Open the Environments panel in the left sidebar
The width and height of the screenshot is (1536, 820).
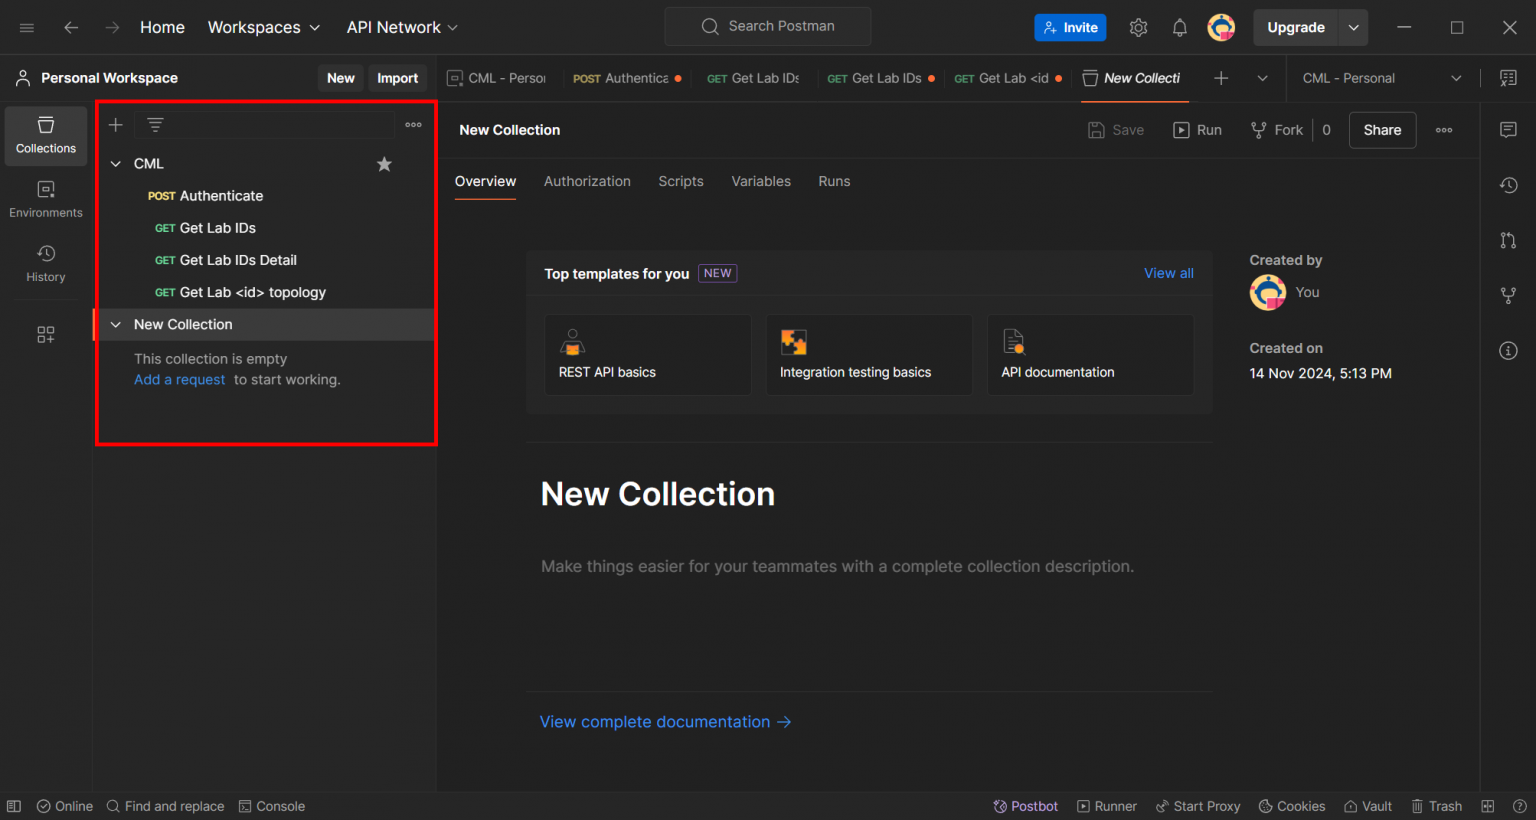45,199
